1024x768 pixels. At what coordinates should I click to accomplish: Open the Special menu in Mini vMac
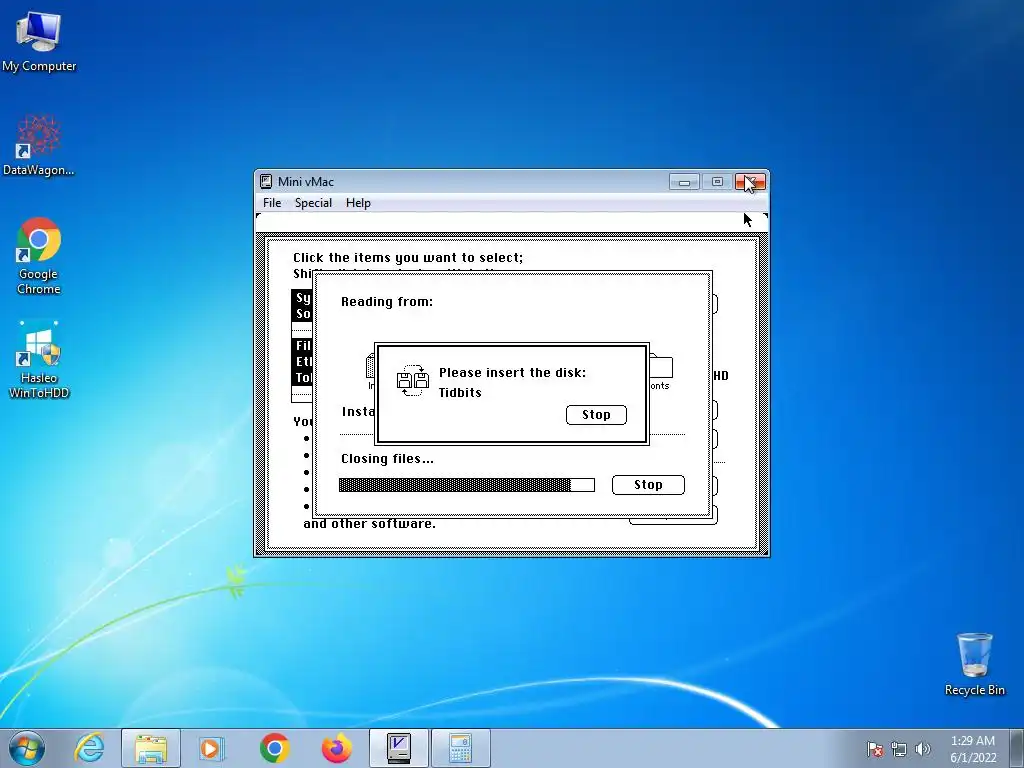313,203
